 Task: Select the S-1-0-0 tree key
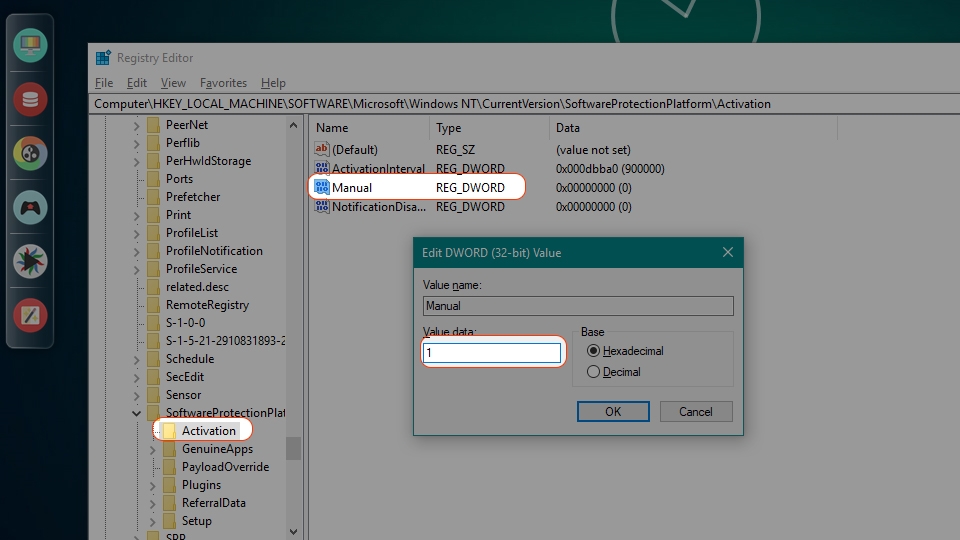click(x=186, y=323)
